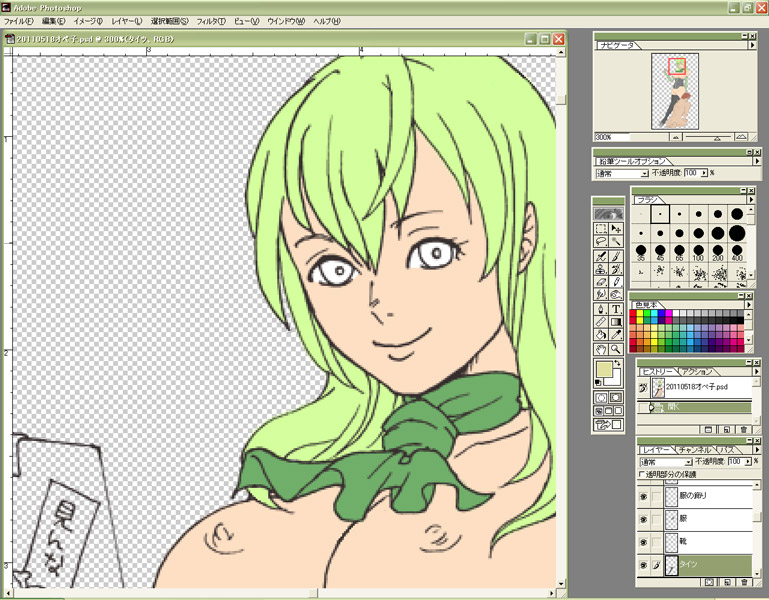Screen dimensions: 769x600
Task: Select the Eraser tool
Action: tap(601, 282)
